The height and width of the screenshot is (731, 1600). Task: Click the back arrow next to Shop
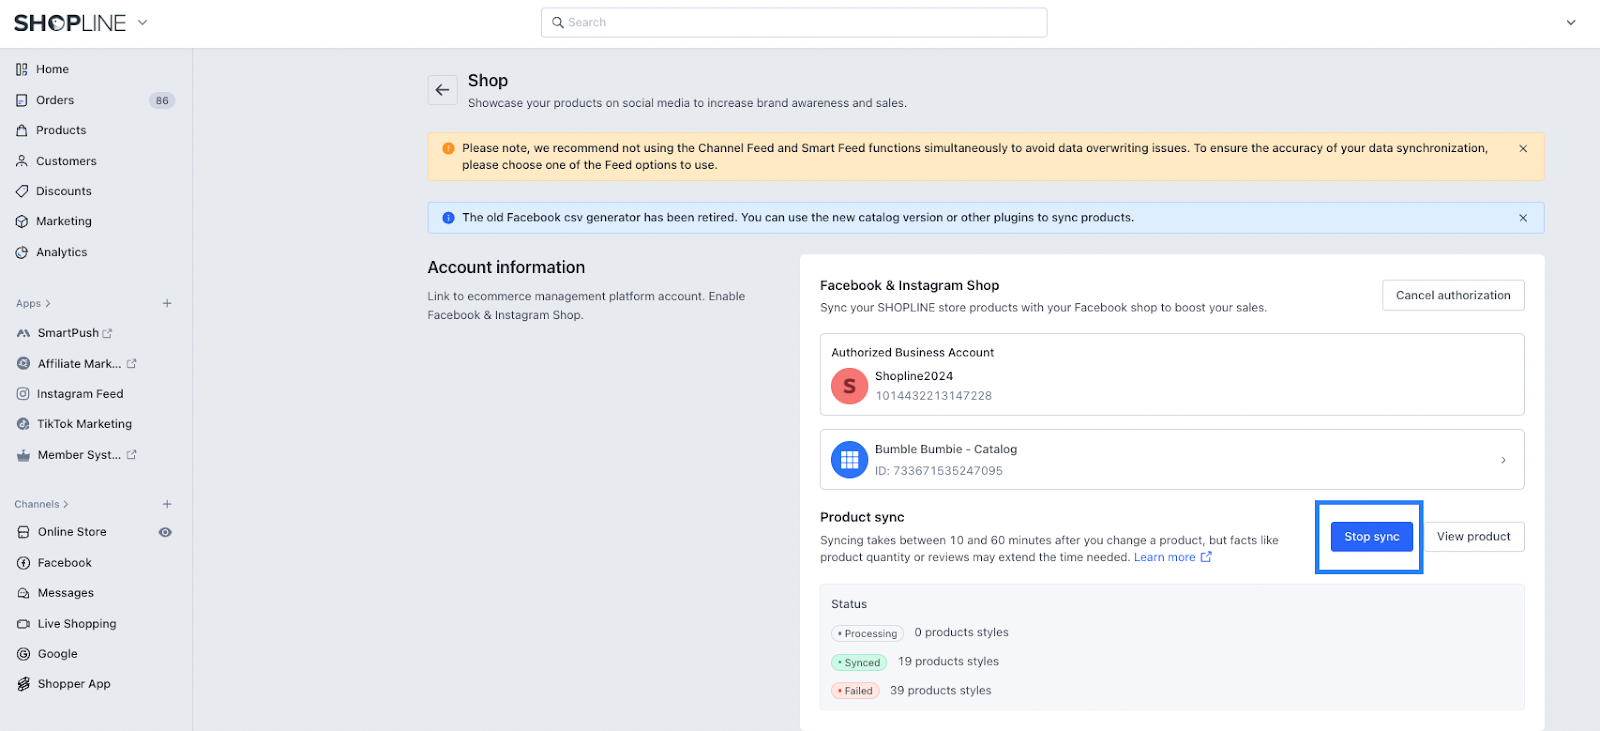[x=442, y=90]
